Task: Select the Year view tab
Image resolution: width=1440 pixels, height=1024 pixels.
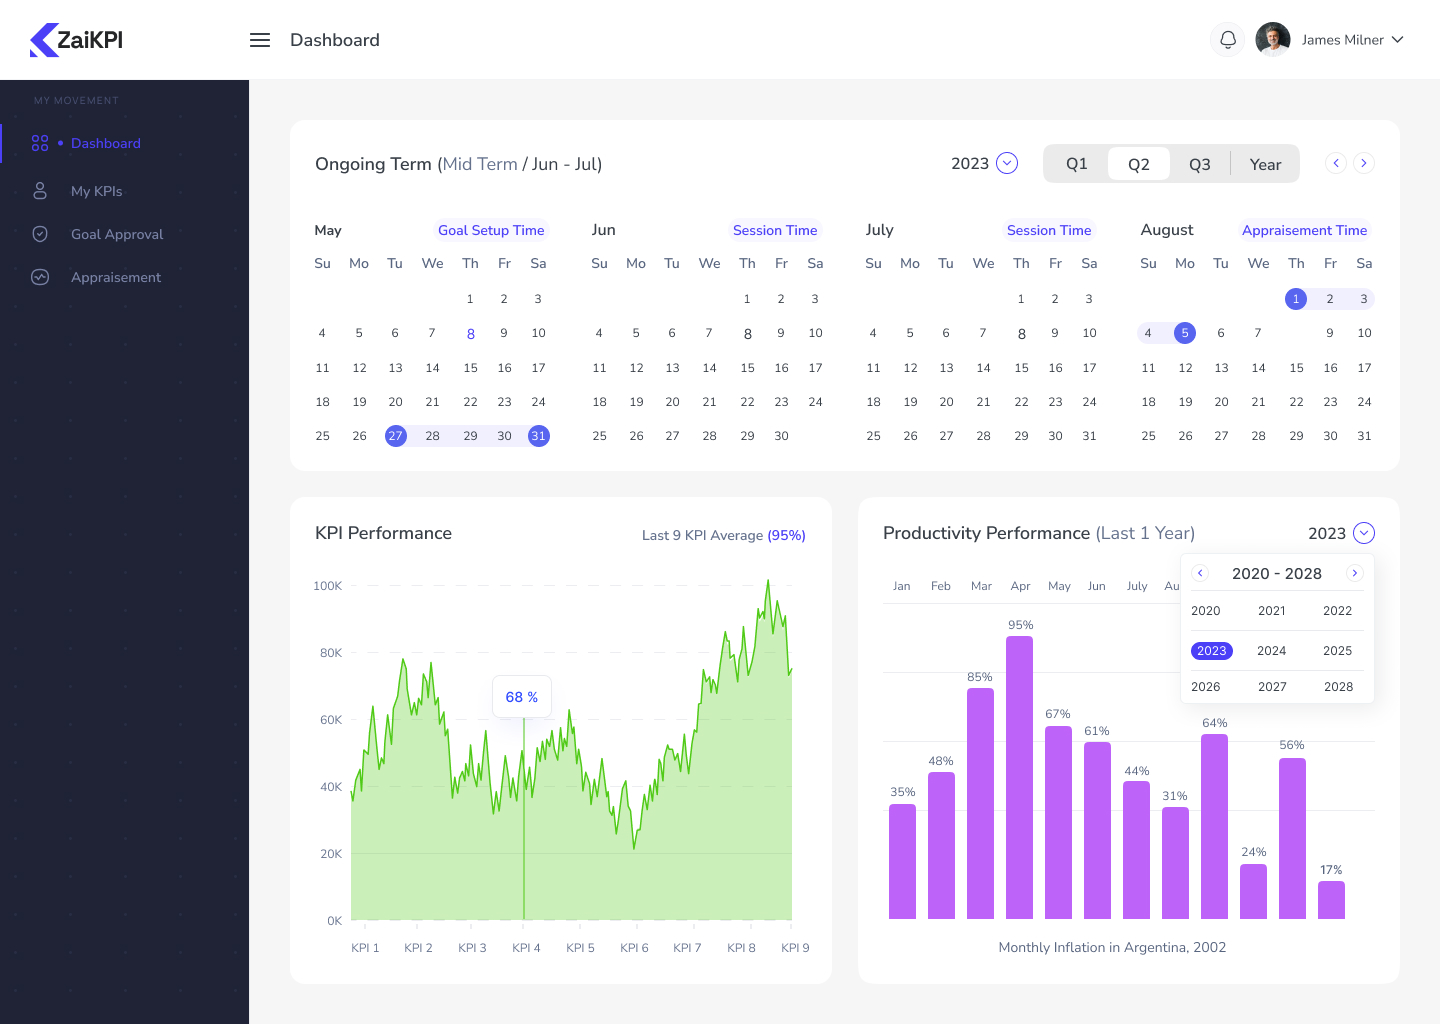Action: pyautogui.click(x=1265, y=163)
